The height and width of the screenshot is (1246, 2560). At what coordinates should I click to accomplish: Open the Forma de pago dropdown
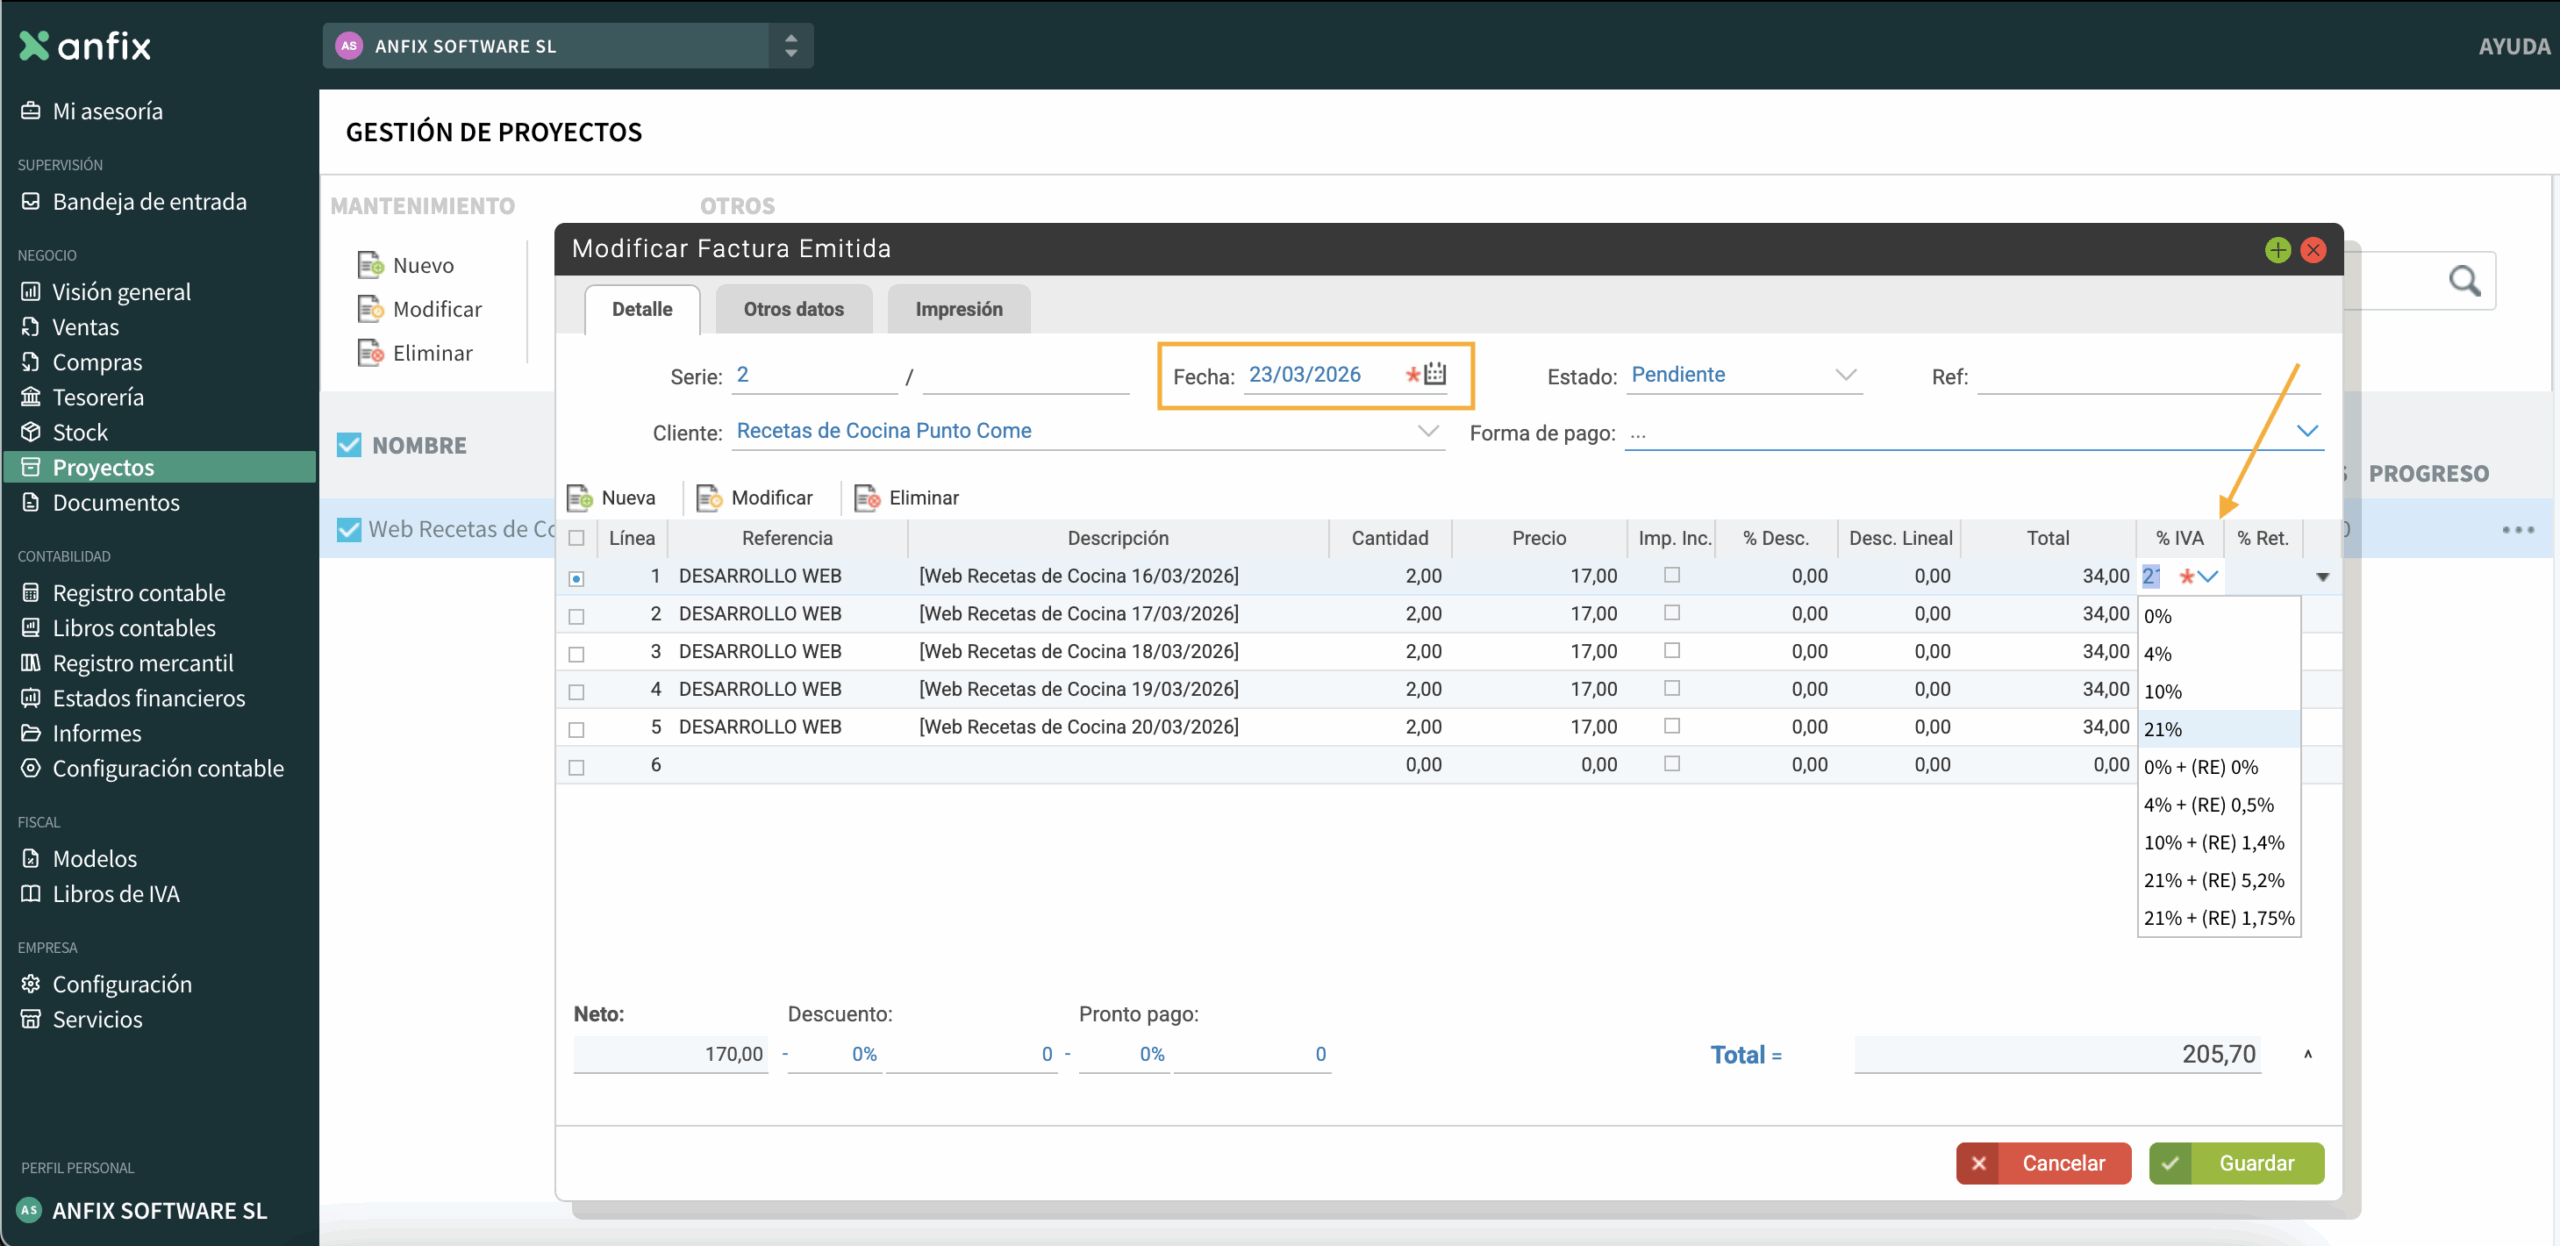click(x=2306, y=431)
